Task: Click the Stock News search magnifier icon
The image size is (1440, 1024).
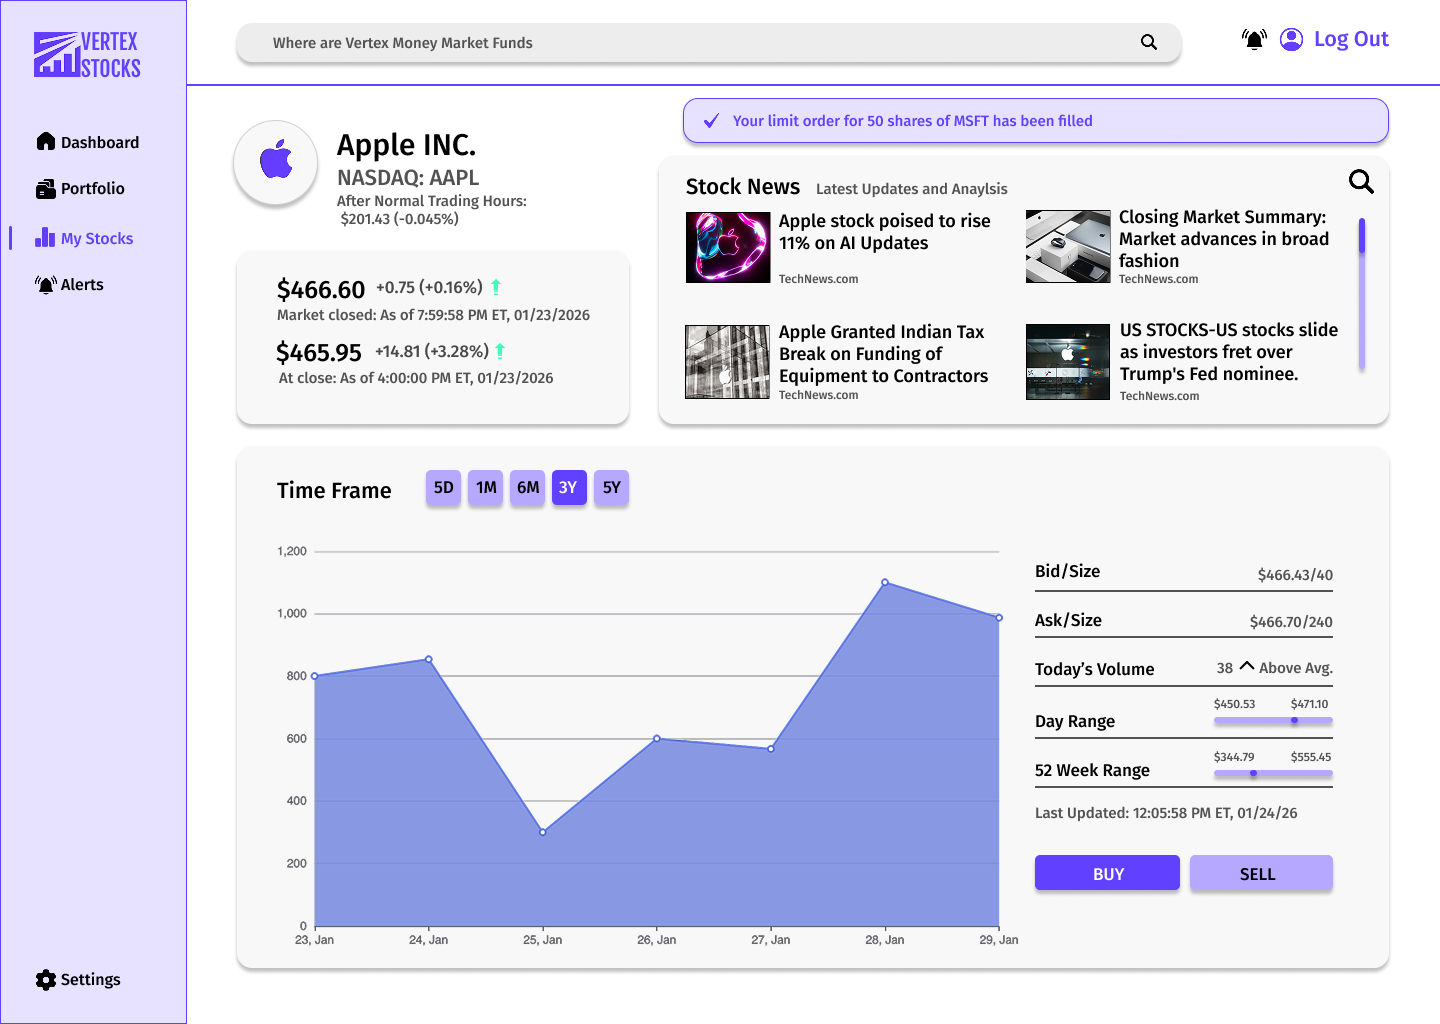Action: coord(1361,181)
